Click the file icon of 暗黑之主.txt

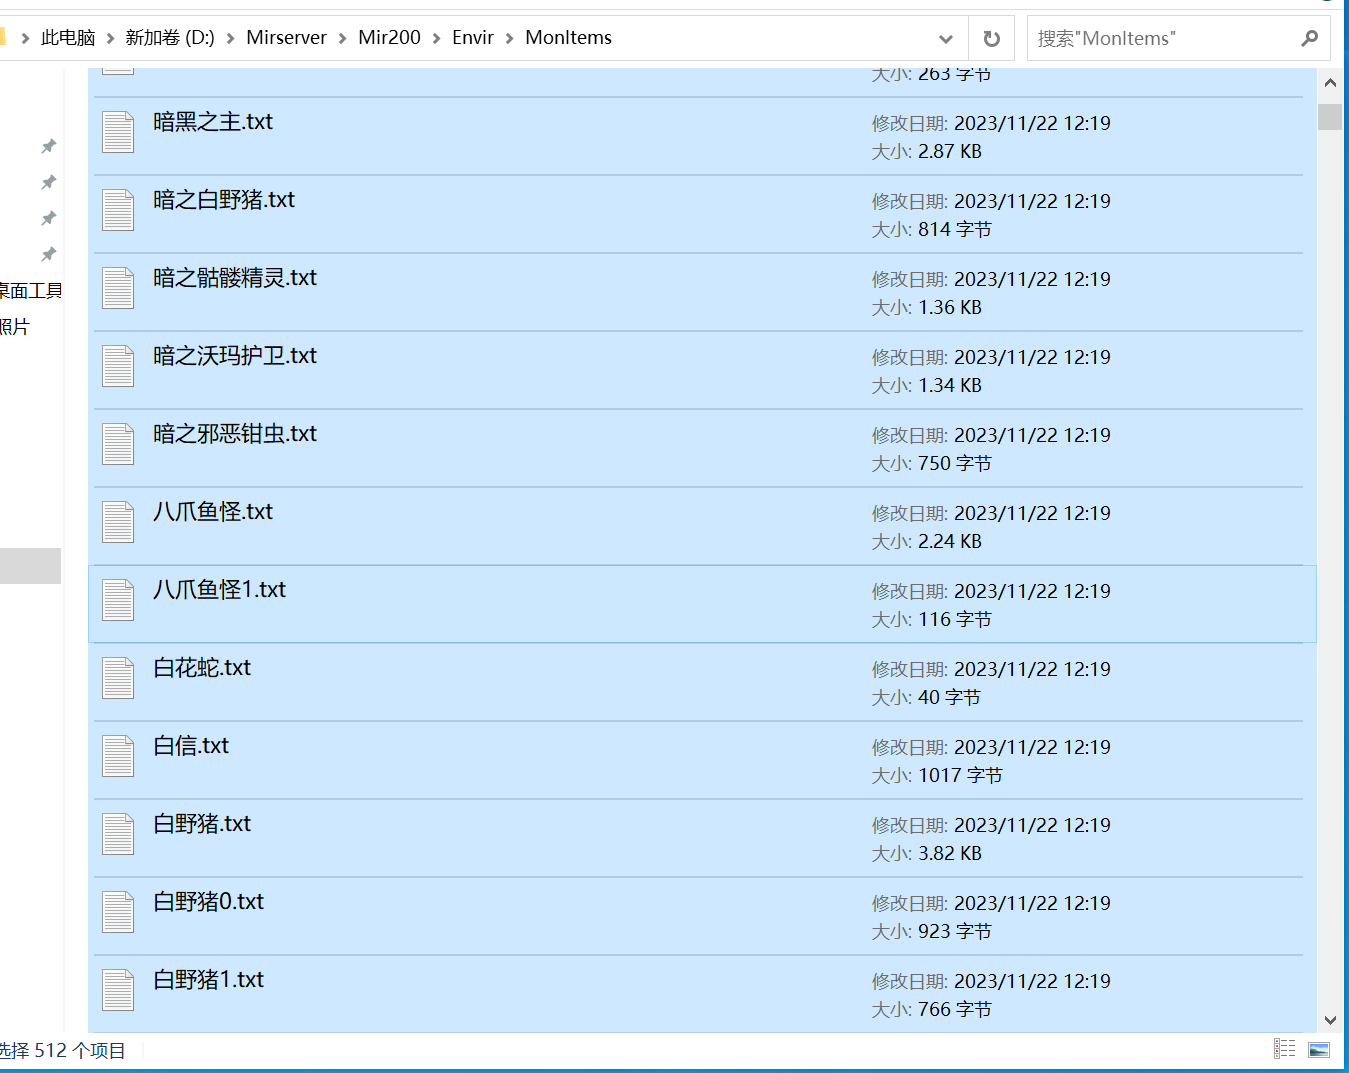click(x=118, y=132)
